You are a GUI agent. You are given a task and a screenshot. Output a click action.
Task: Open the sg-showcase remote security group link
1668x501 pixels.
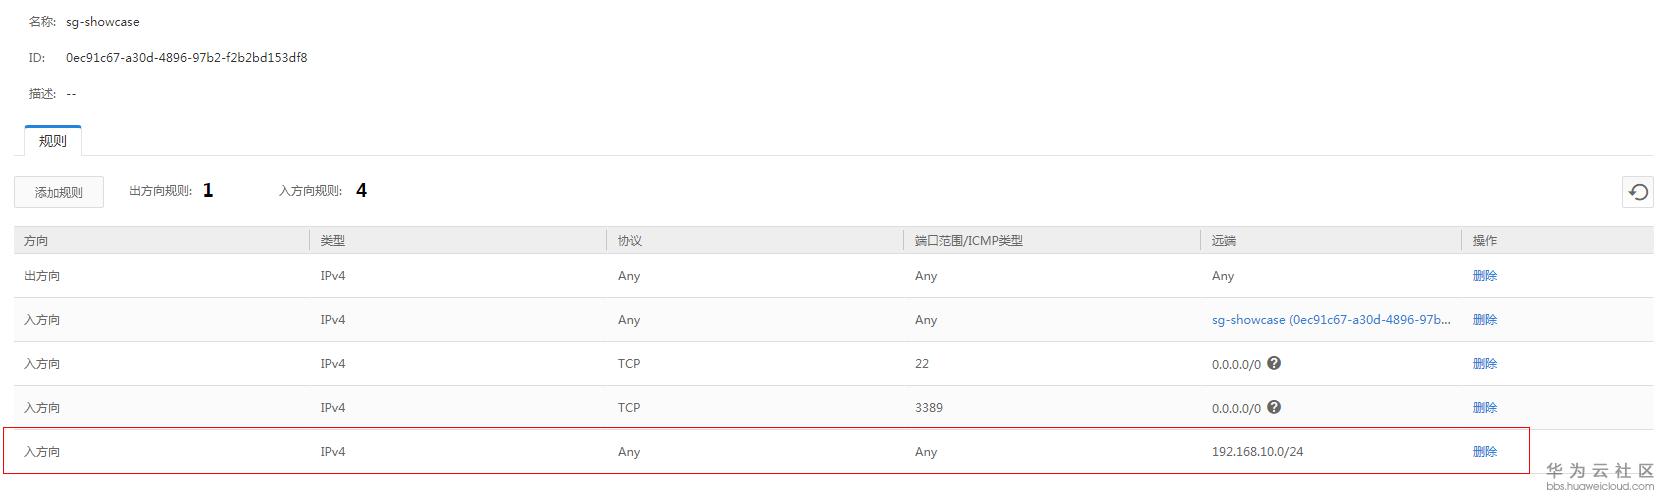coord(1330,320)
